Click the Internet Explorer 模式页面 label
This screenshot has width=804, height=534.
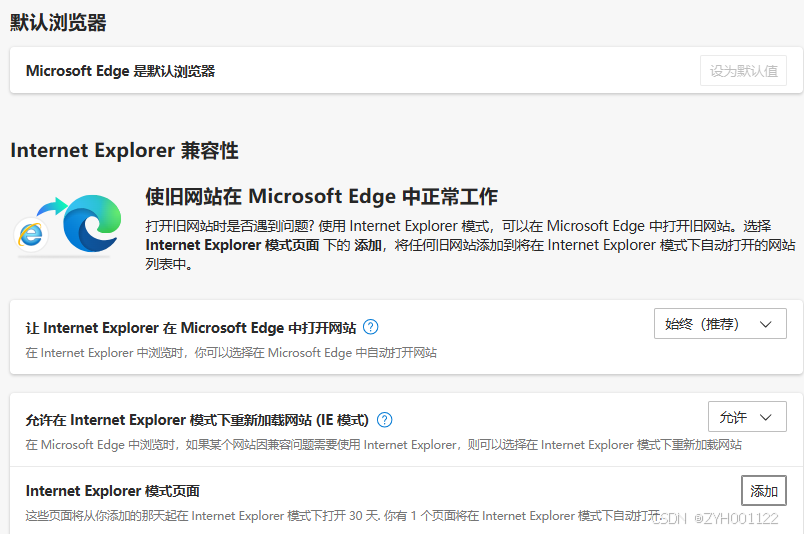(x=112, y=491)
